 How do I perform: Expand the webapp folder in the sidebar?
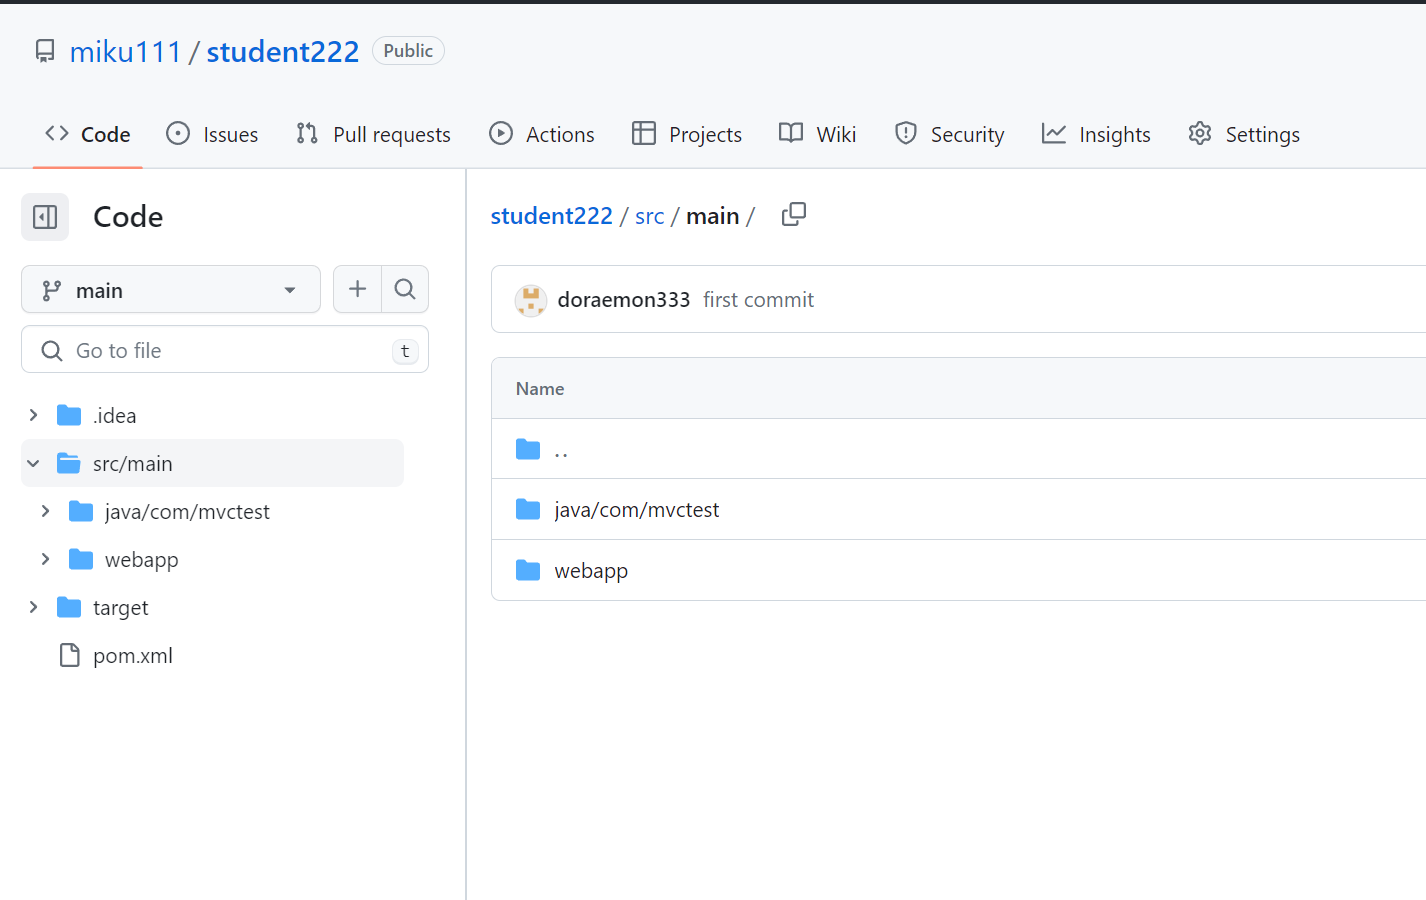click(47, 559)
